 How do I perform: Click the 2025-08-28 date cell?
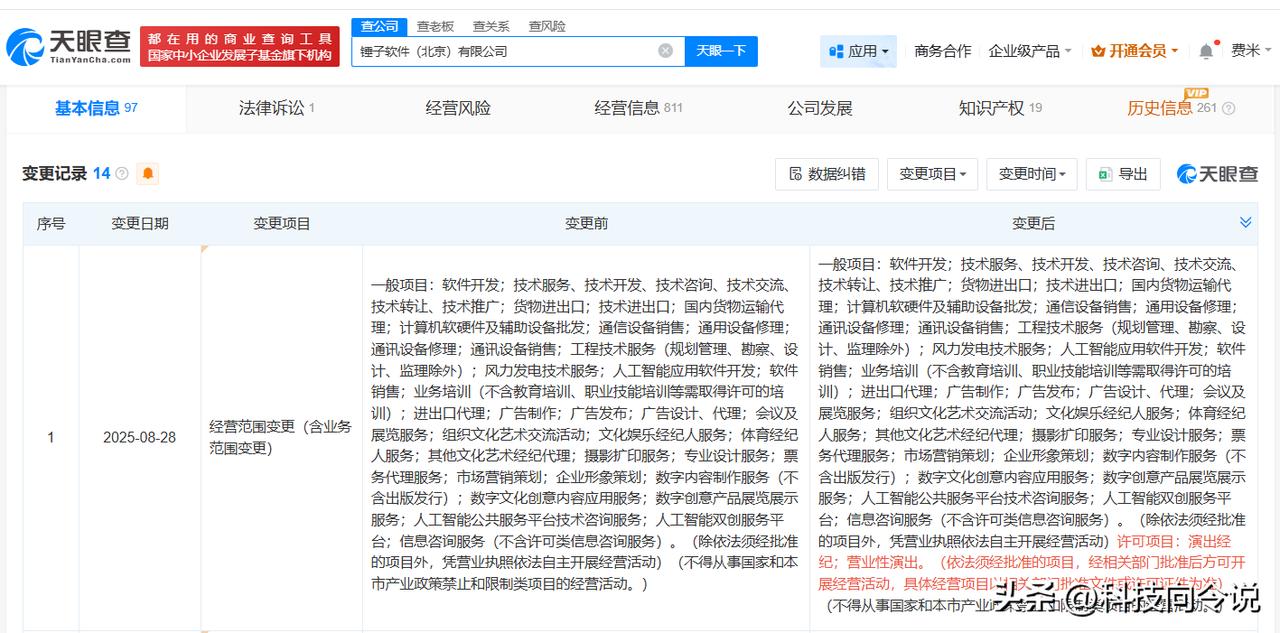(x=140, y=437)
